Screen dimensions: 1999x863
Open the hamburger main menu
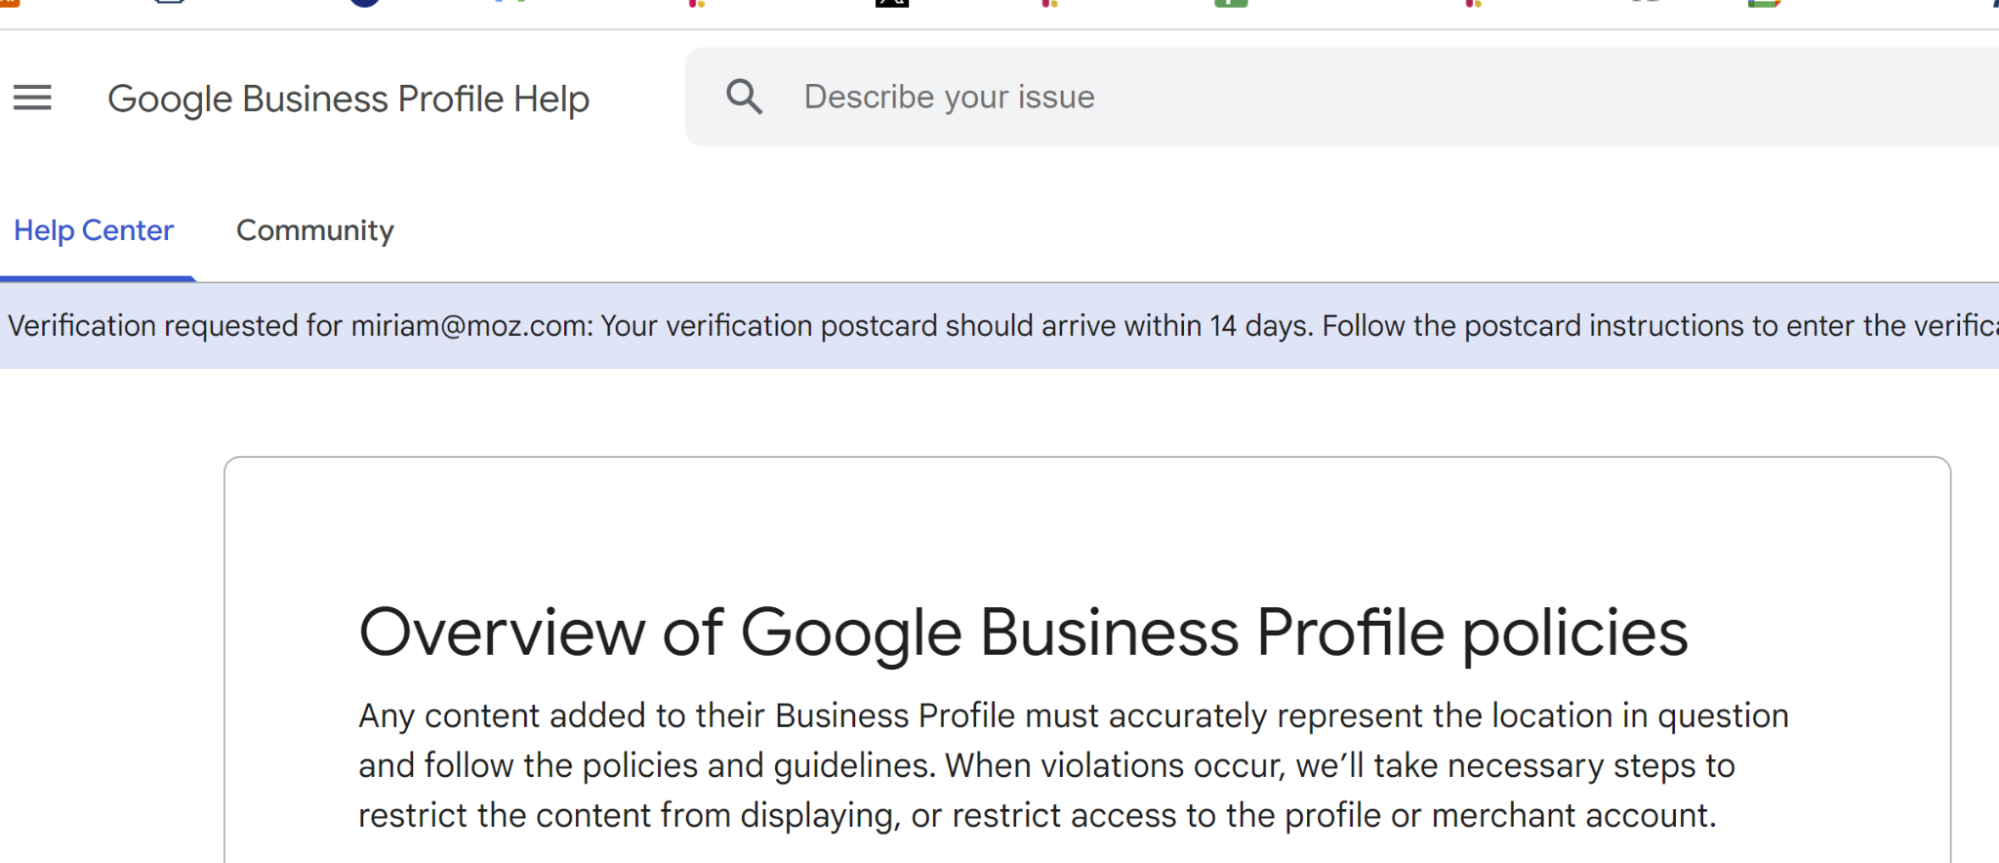(x=32, y=98)
